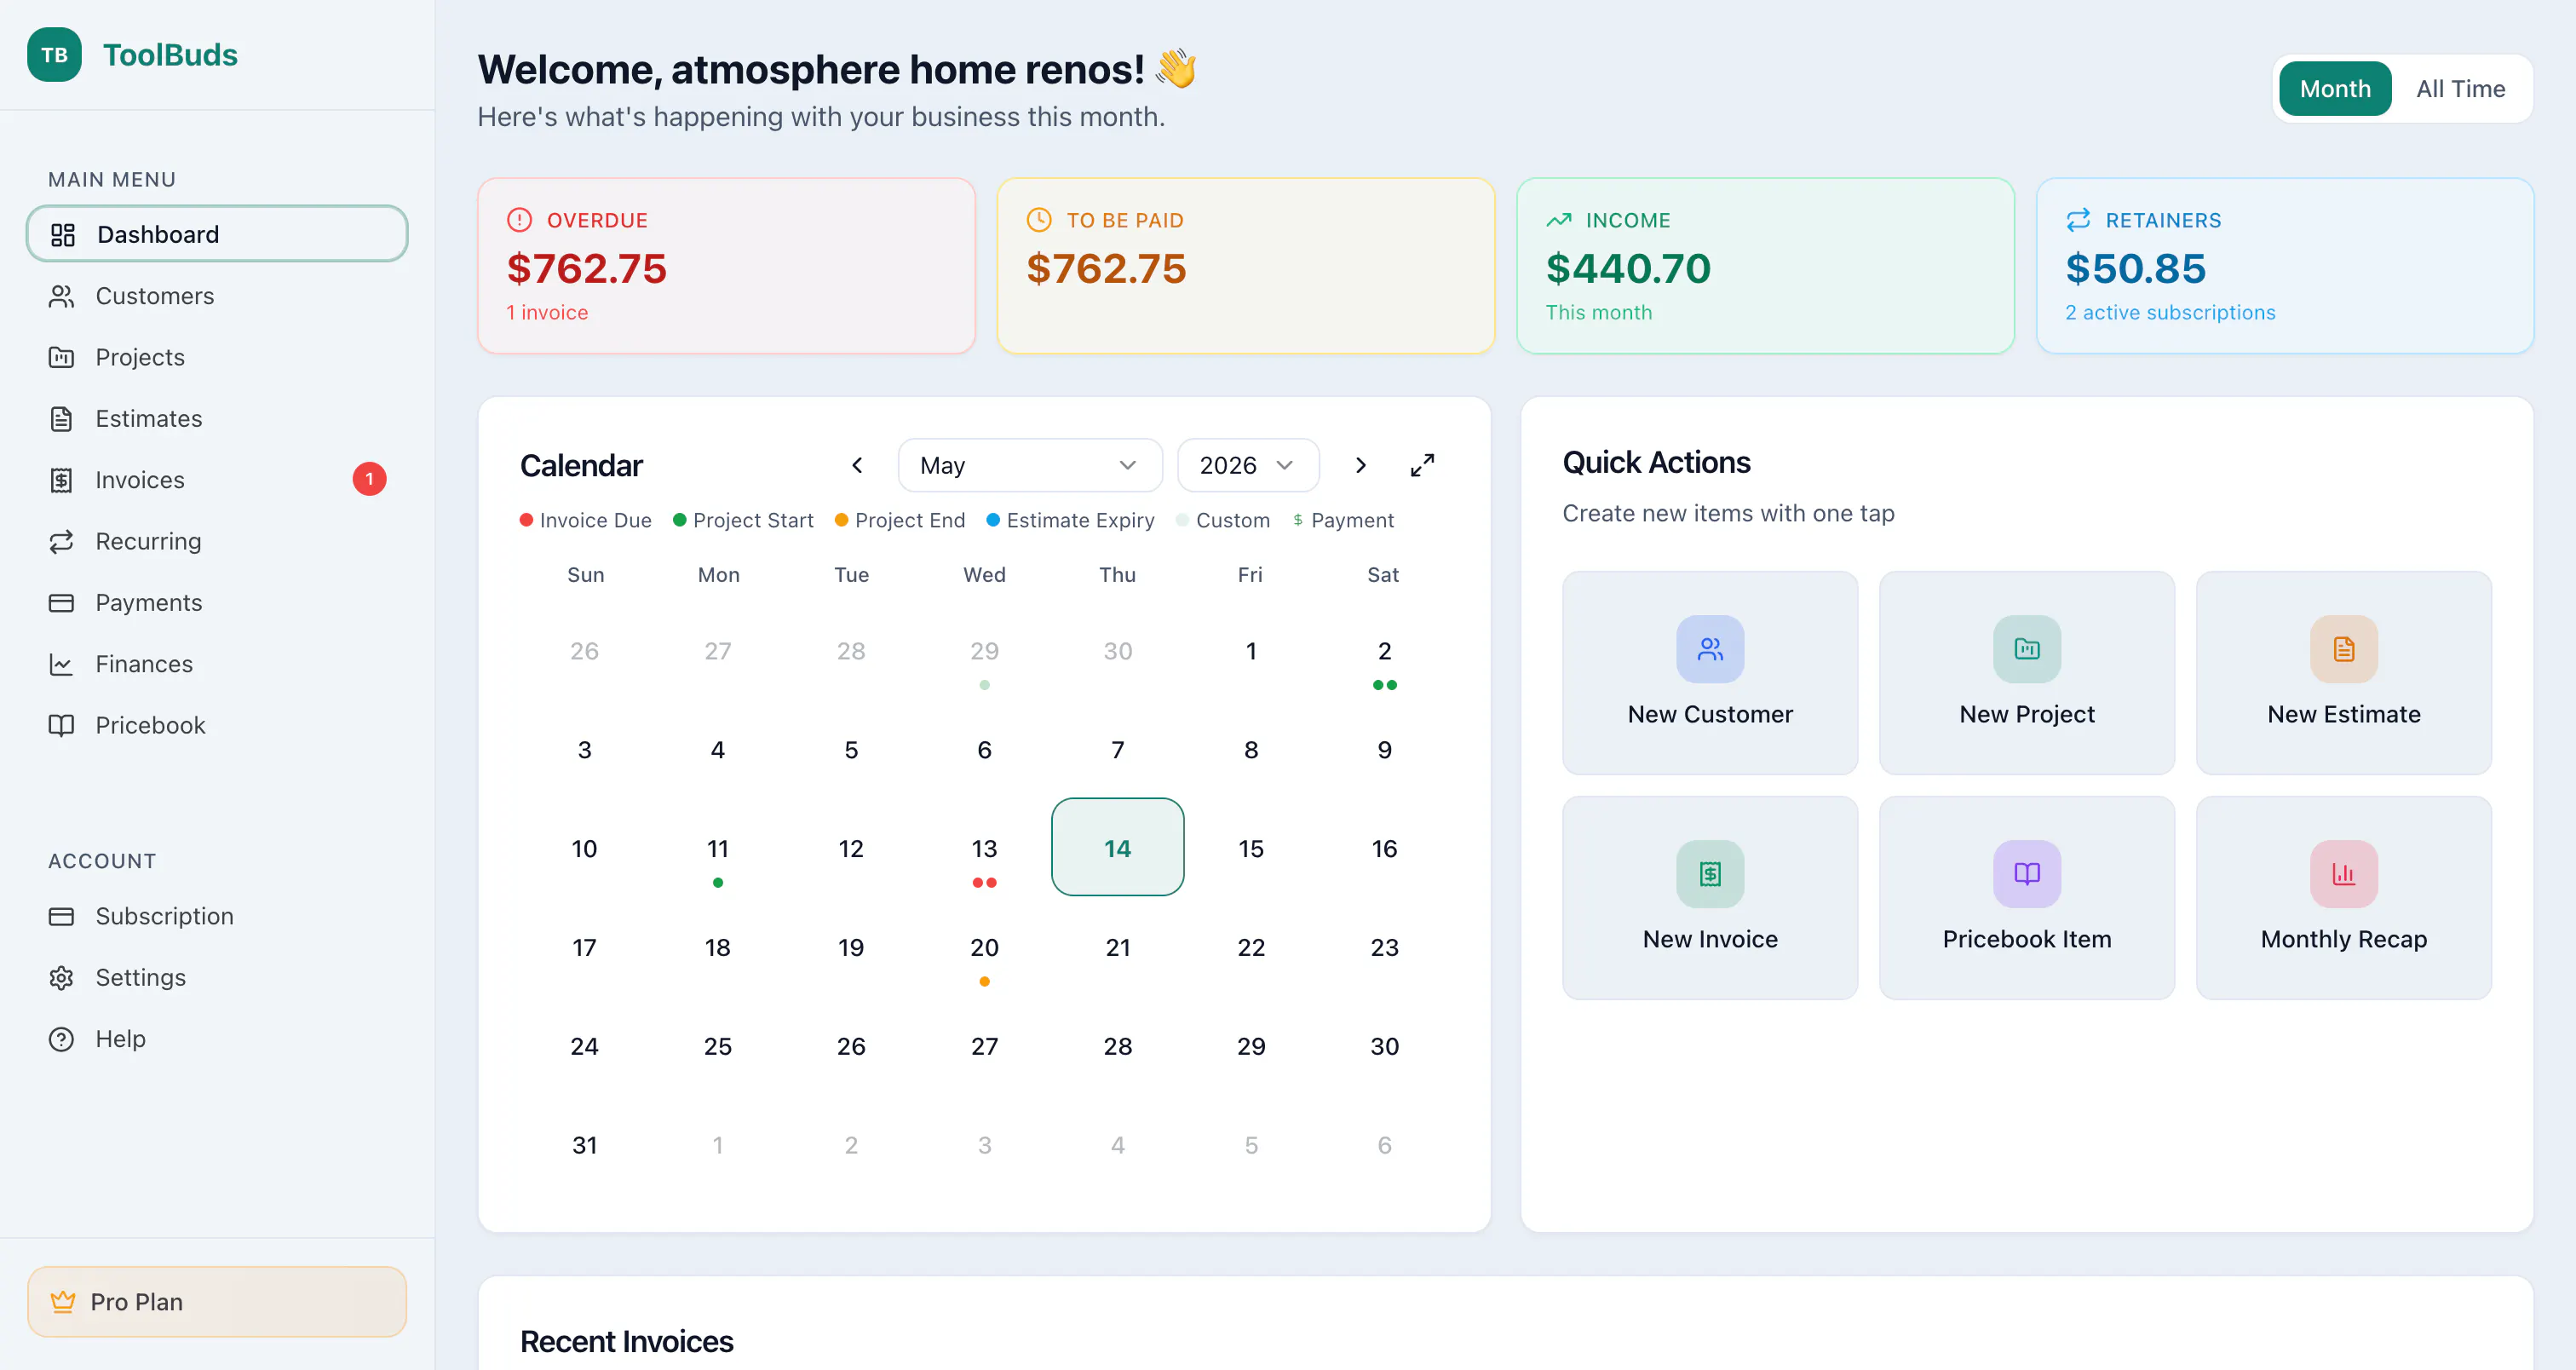
Task: Click the Customers people icon in the sidebar
Action: click(x=62, y=296)
